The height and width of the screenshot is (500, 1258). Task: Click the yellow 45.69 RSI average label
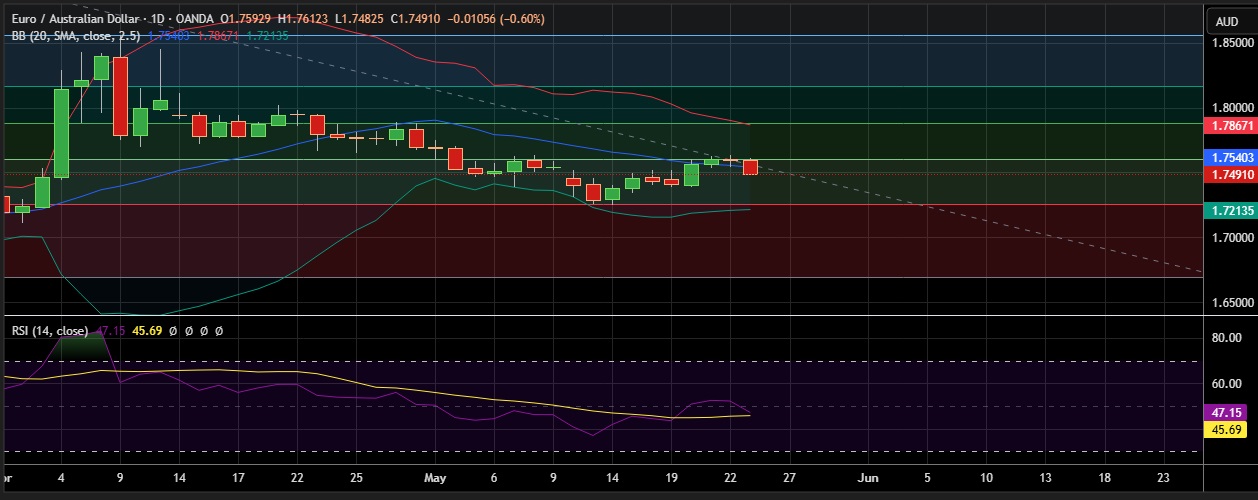[x=1226, y=430]
